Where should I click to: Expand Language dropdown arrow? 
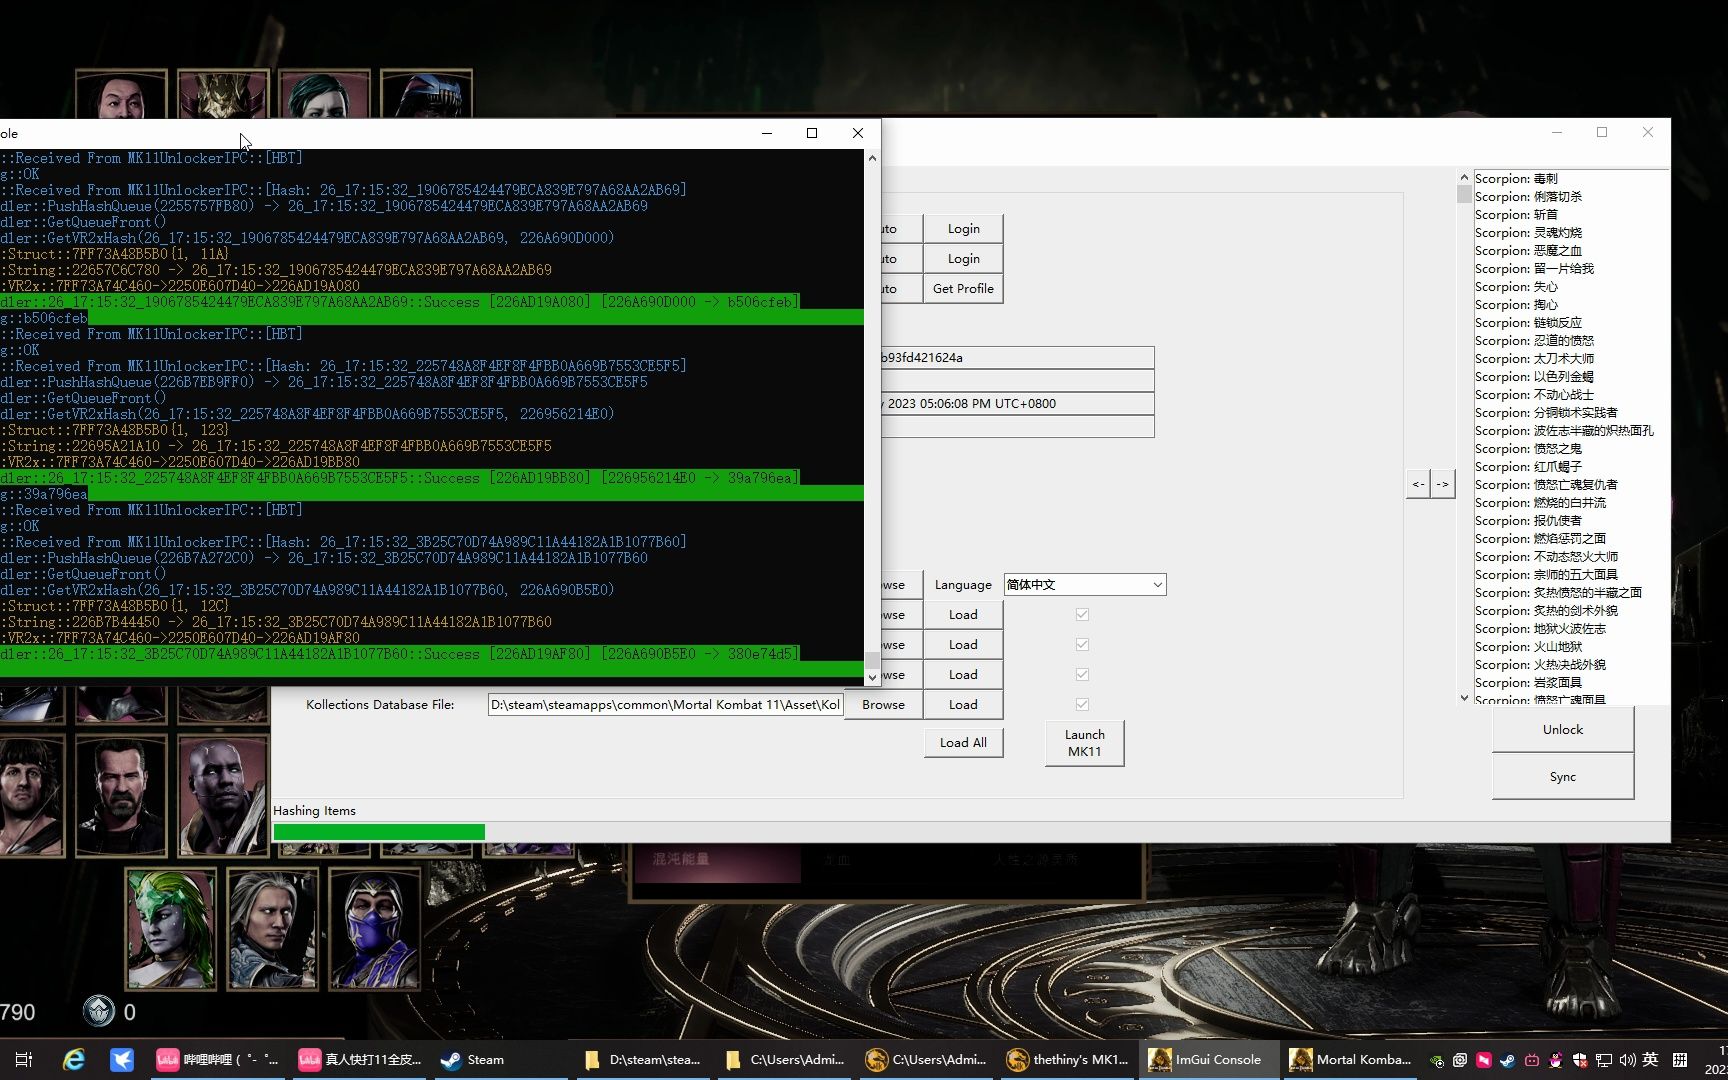1157,584
